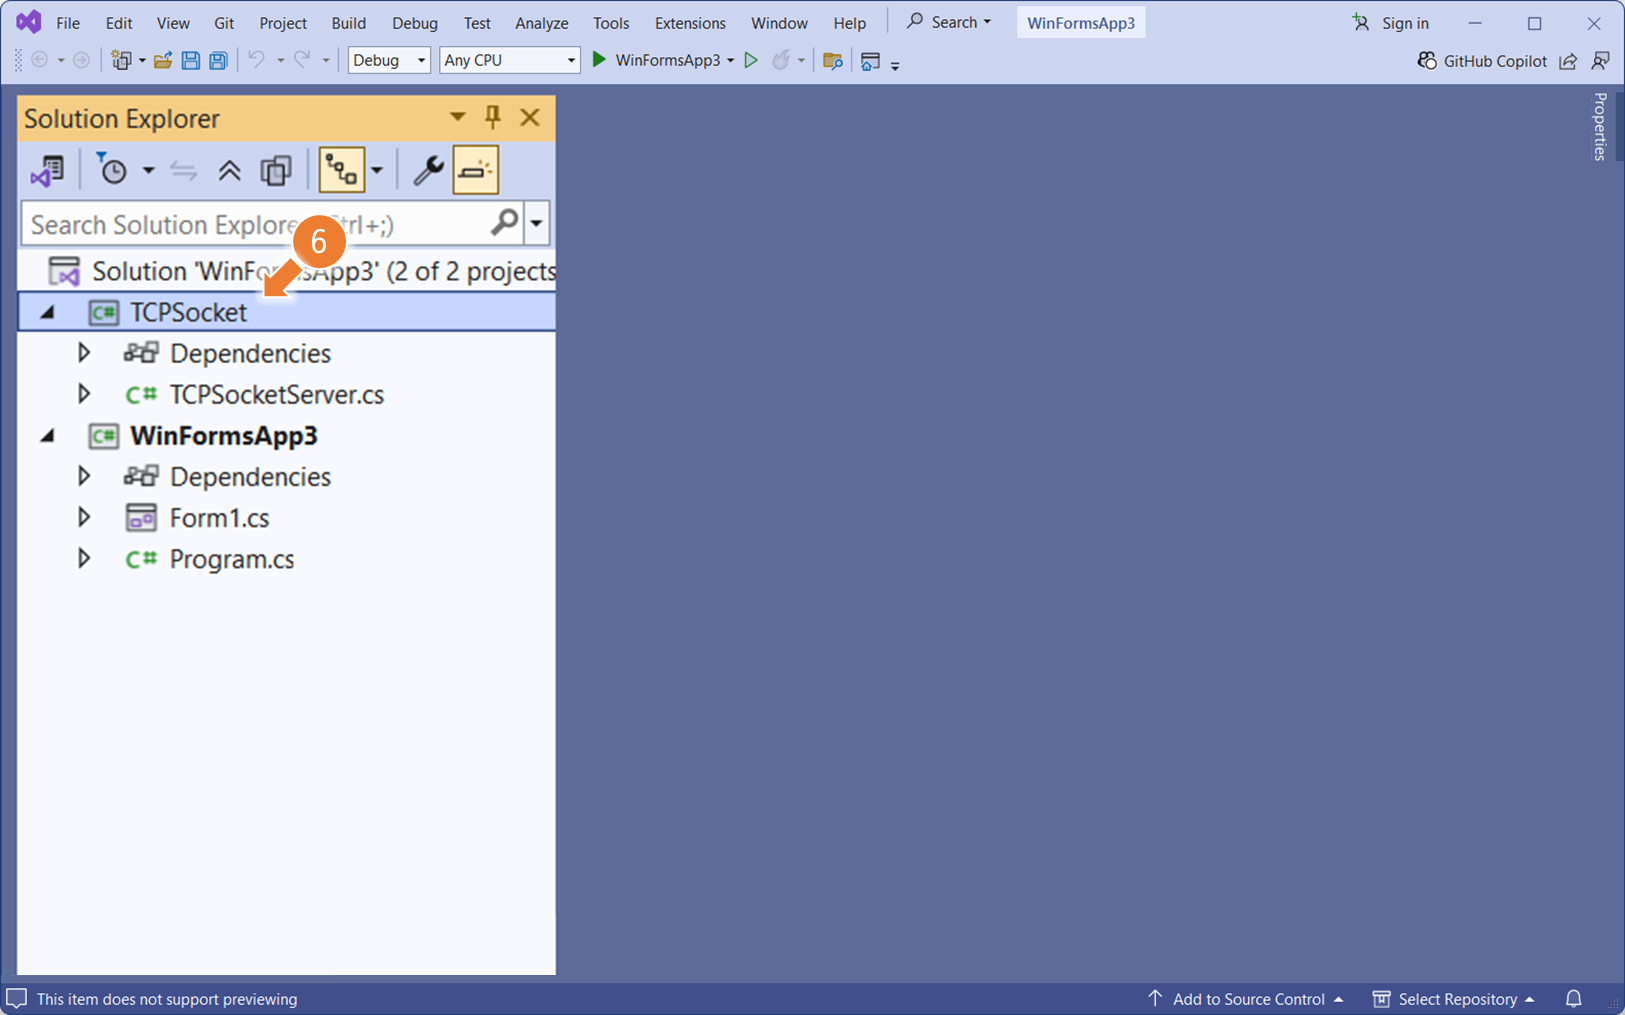Open startup project dropdown arrow next to WinFormsApp3

click(730, 61)
